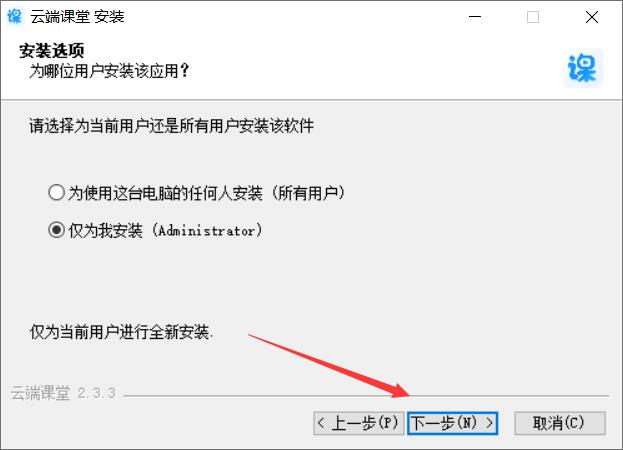Click the 为哪位用户安装该应用？ subtitle
Screen dimensions: 623x450
coord(109,71)
